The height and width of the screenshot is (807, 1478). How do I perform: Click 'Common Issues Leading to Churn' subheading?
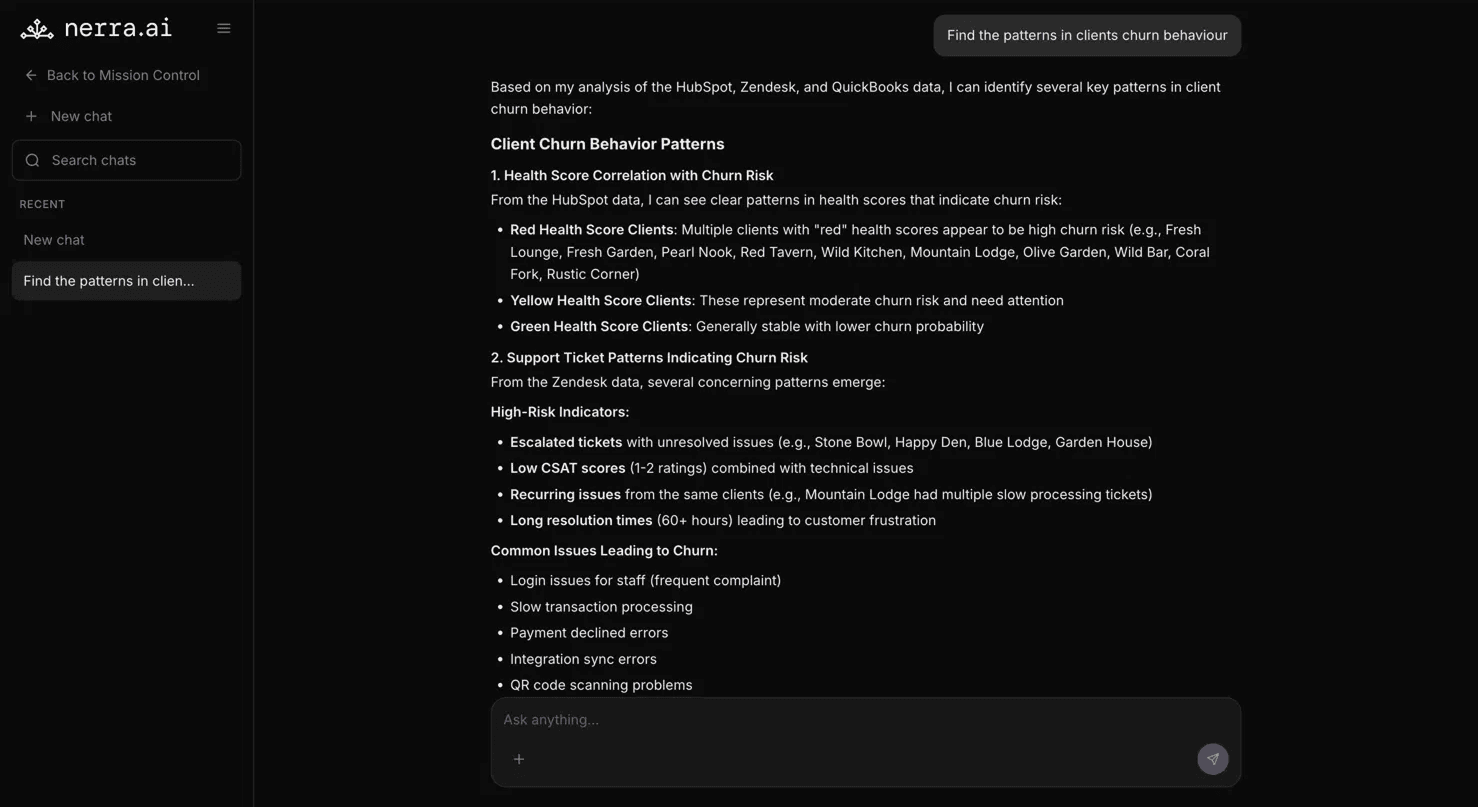pos(604,551)
